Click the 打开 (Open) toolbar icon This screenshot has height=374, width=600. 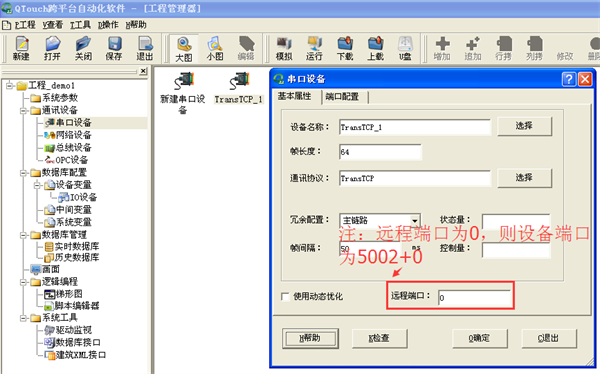click(52, 49)
